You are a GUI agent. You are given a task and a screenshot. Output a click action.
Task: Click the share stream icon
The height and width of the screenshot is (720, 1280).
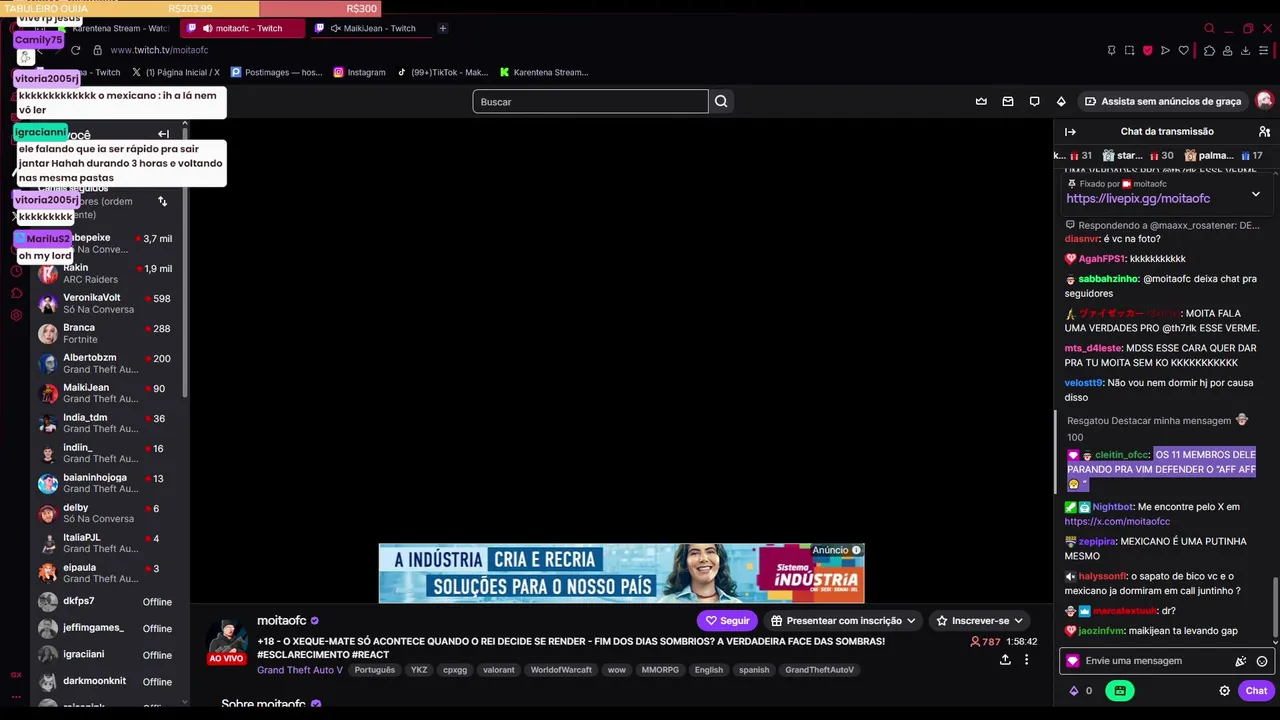pyautogui.click(x=1005, y=660)
